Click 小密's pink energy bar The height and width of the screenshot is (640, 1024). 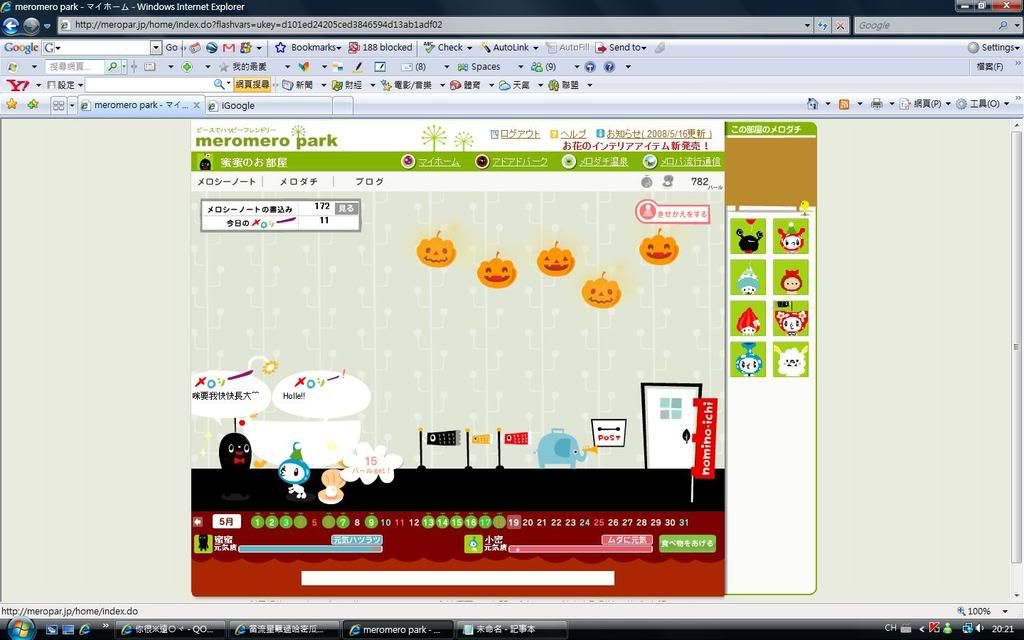tap(580, 549)
